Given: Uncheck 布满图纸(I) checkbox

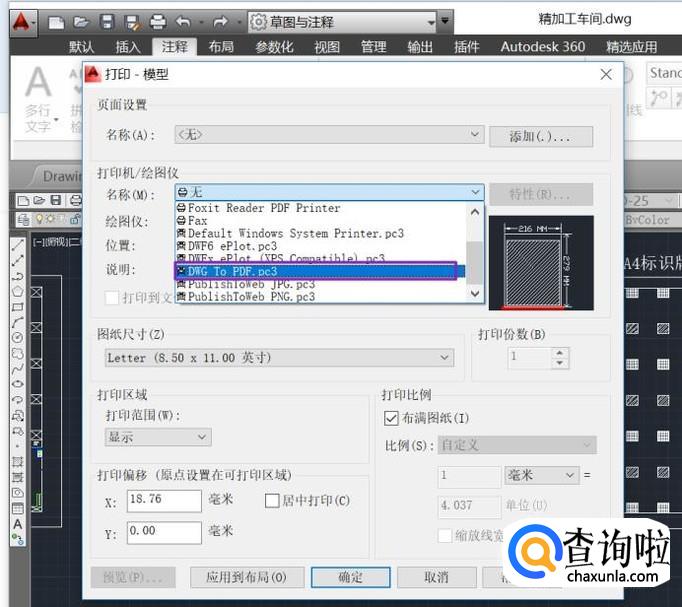Looking at the screenshot, I should coord(391,418).
